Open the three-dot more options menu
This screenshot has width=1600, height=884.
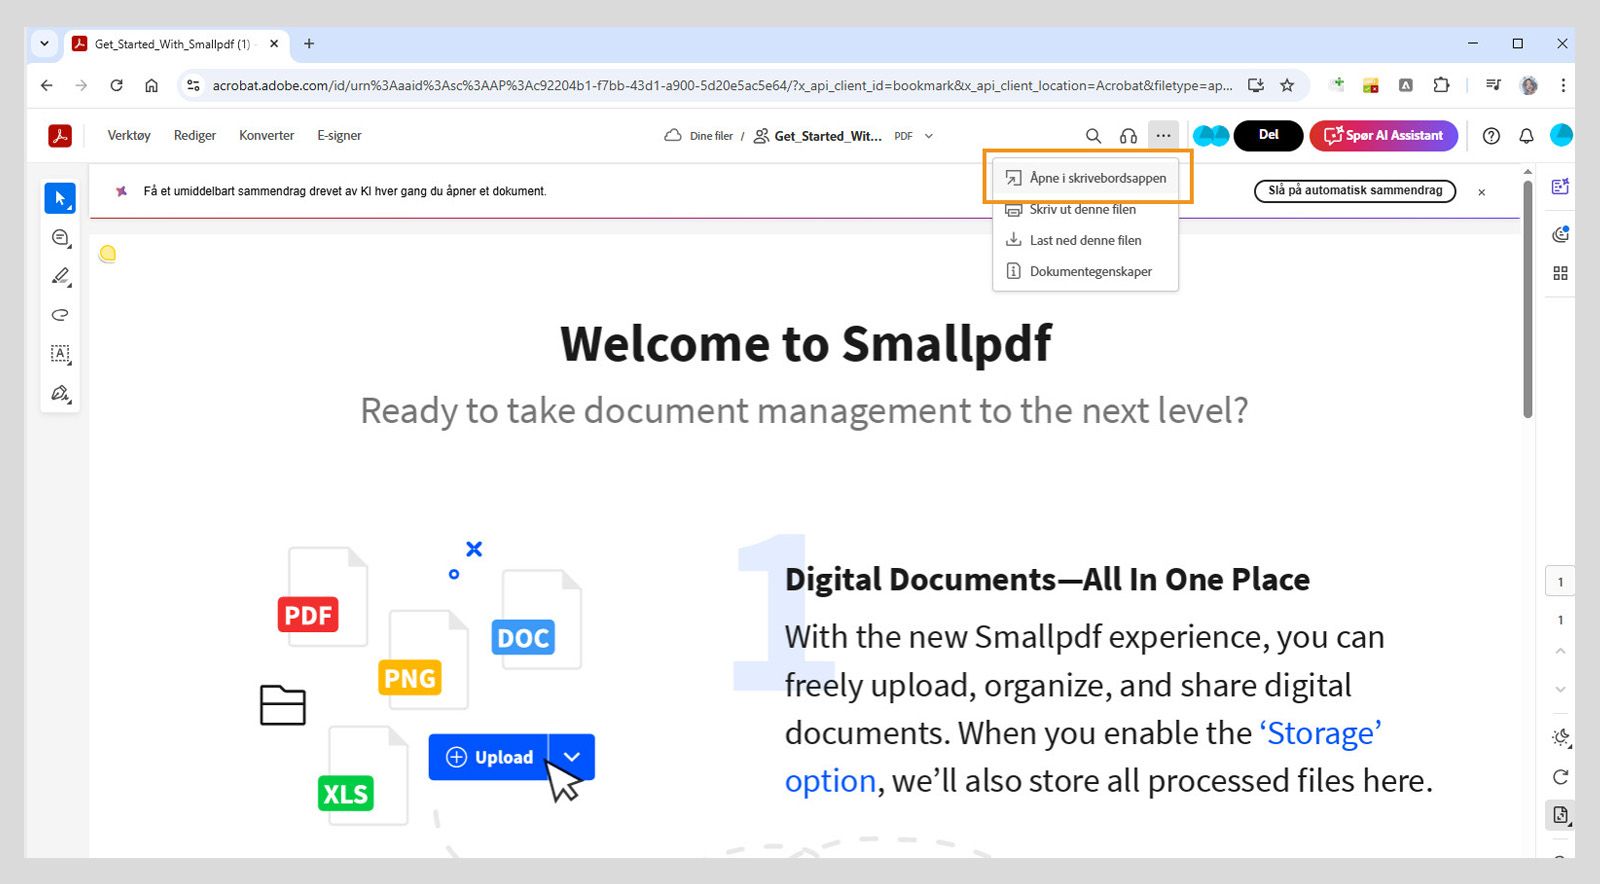1163,135
